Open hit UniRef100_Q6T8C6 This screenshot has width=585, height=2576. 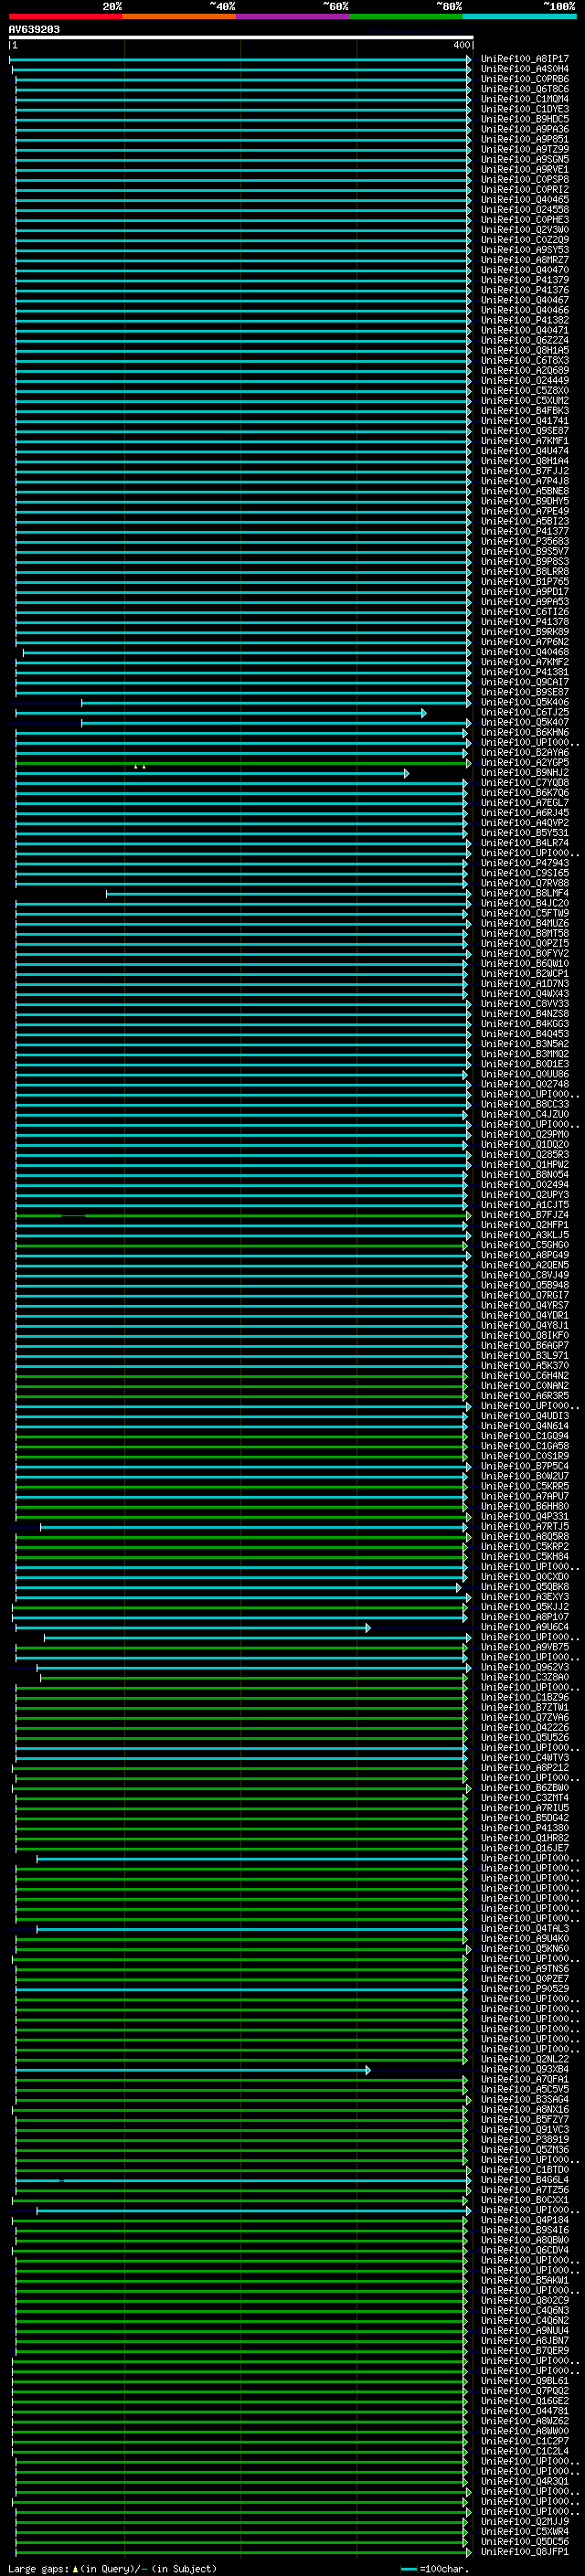[525, 89]
